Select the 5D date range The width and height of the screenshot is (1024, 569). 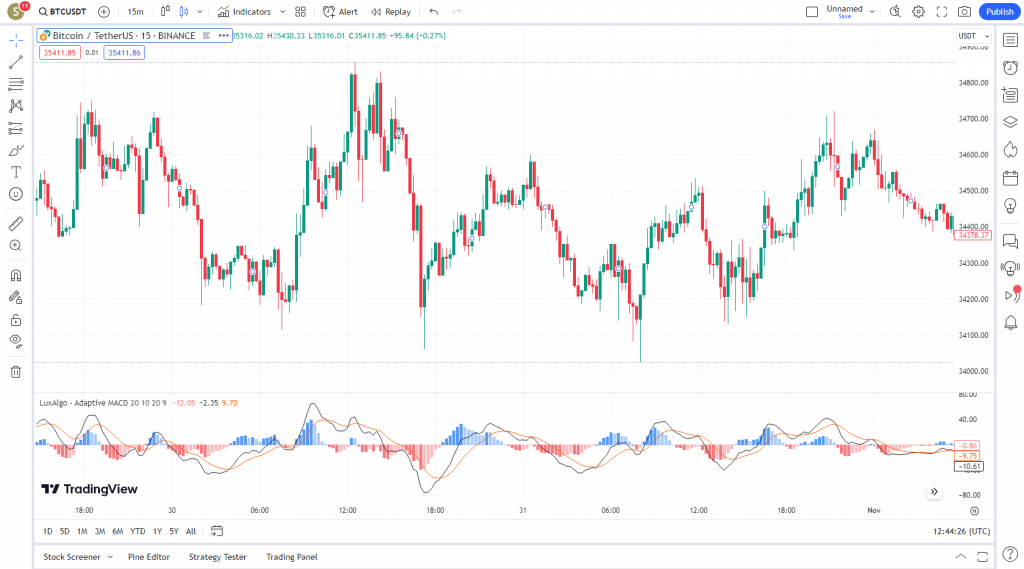65,531
